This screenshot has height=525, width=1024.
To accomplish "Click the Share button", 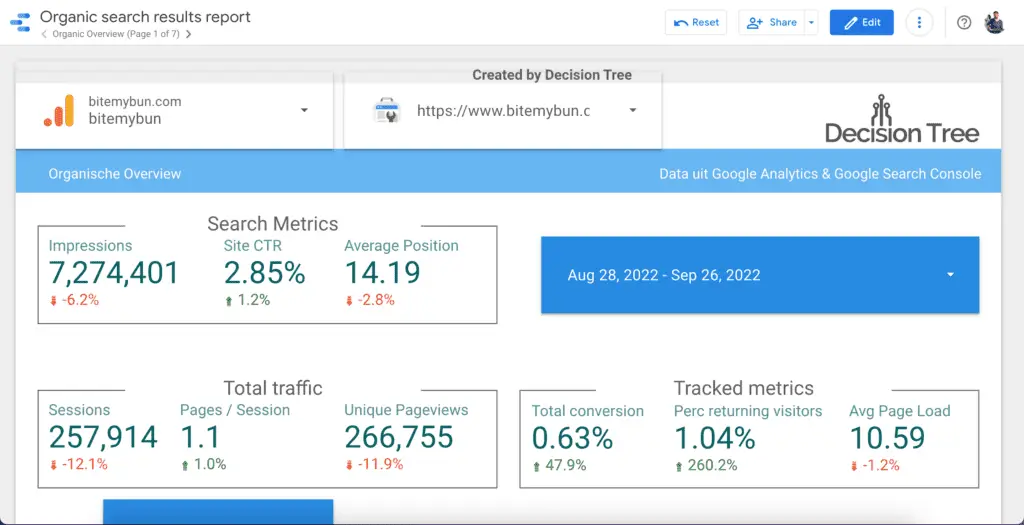I will [x=772, y=22].
